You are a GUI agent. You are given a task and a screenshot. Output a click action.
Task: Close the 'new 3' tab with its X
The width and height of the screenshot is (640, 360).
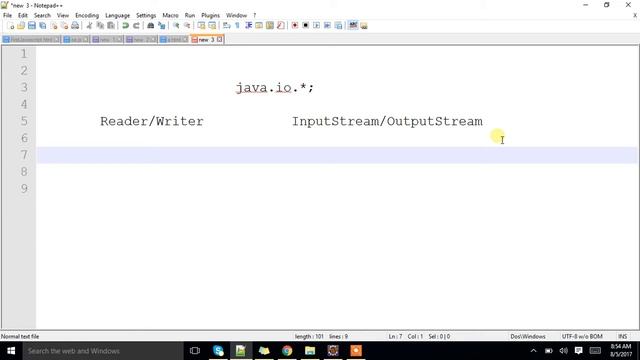pos(220,40)
